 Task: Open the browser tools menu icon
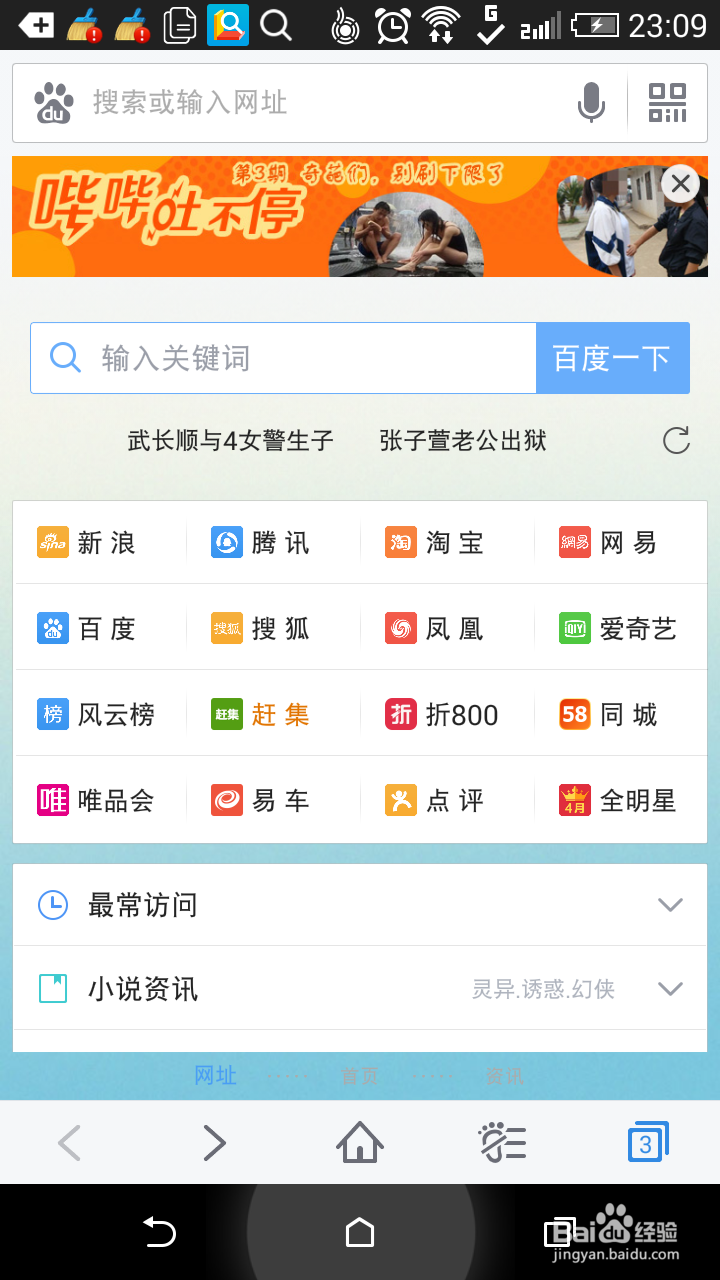[502, 1142]
